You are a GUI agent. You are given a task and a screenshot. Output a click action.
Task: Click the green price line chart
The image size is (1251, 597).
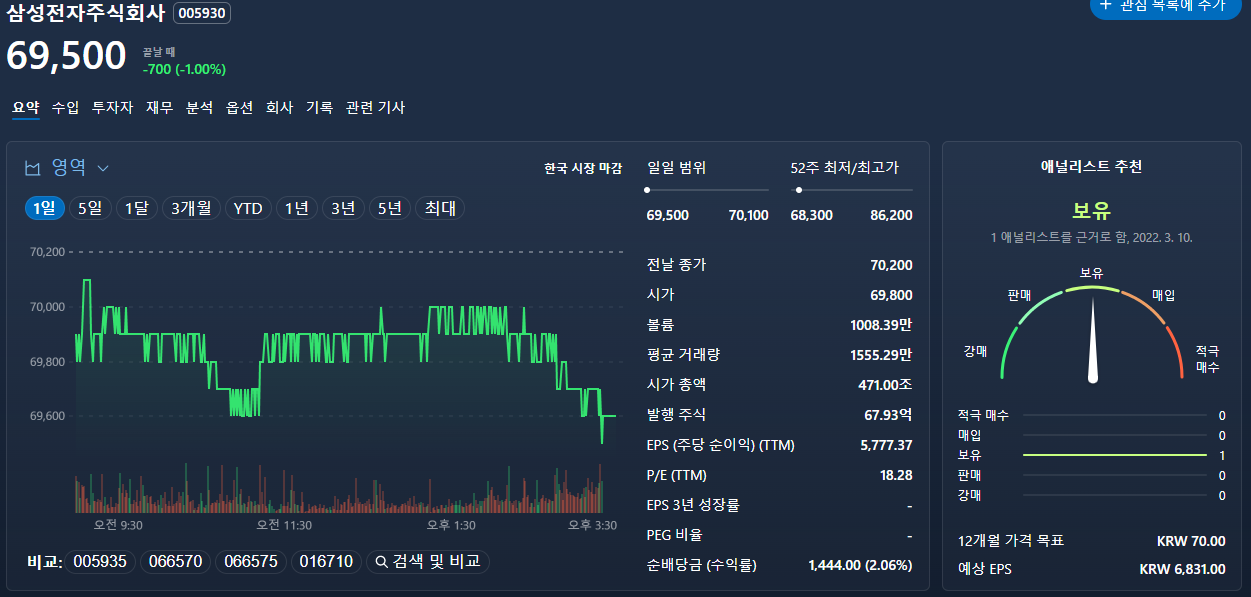346,360
